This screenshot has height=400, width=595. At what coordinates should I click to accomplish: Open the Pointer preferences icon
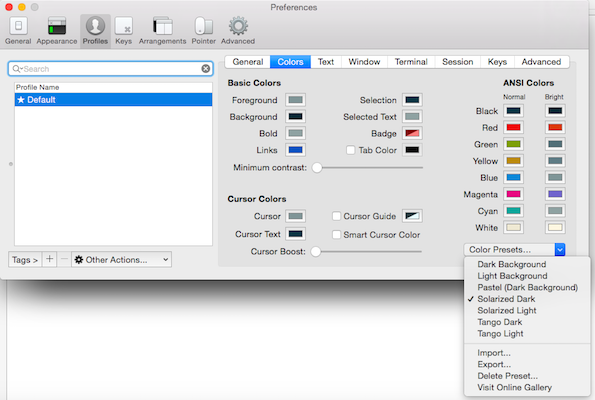(203, 31)
